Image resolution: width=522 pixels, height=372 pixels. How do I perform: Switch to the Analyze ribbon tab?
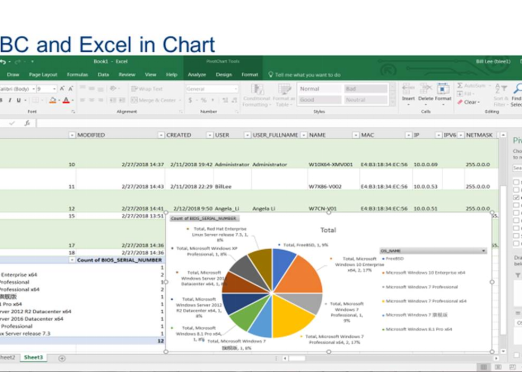[x=197, y=75]
